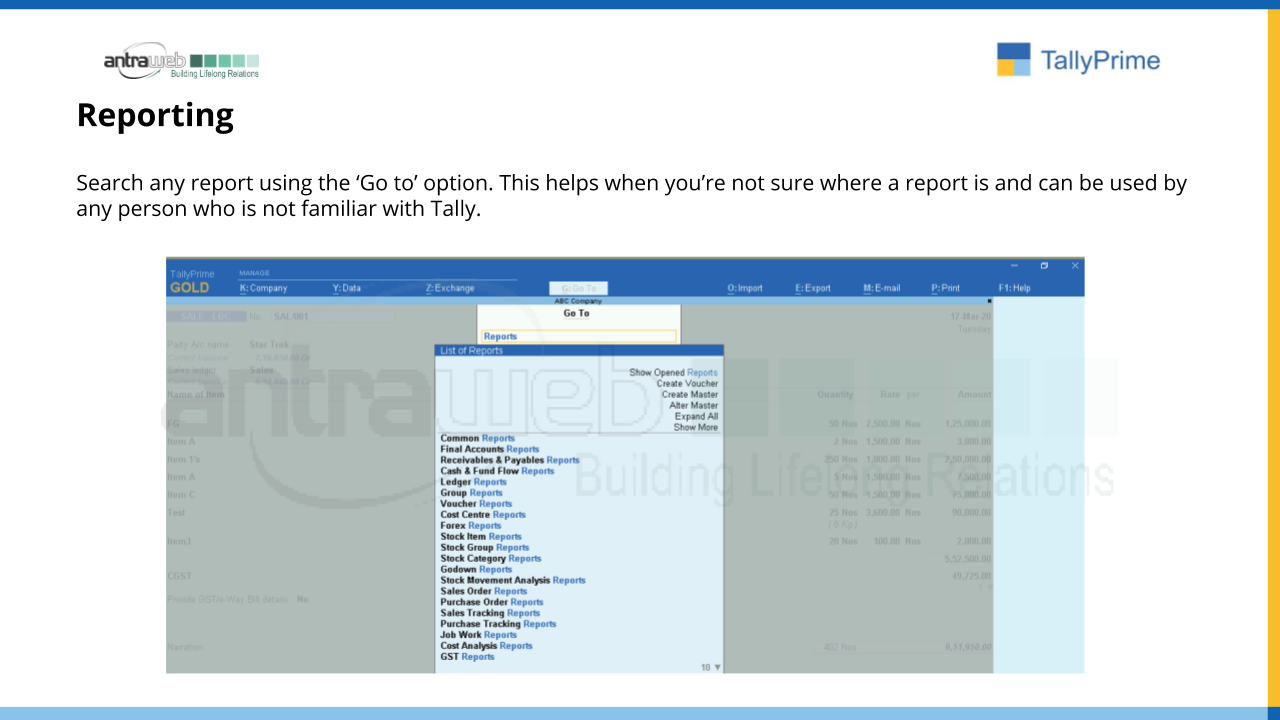Close the TallyPrime window
The width and height of the screenshot is (1280, 720).
(x=1075, y=266)
